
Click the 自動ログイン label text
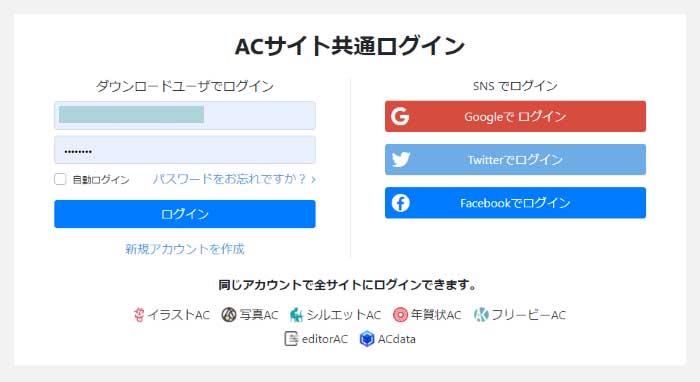101,180
